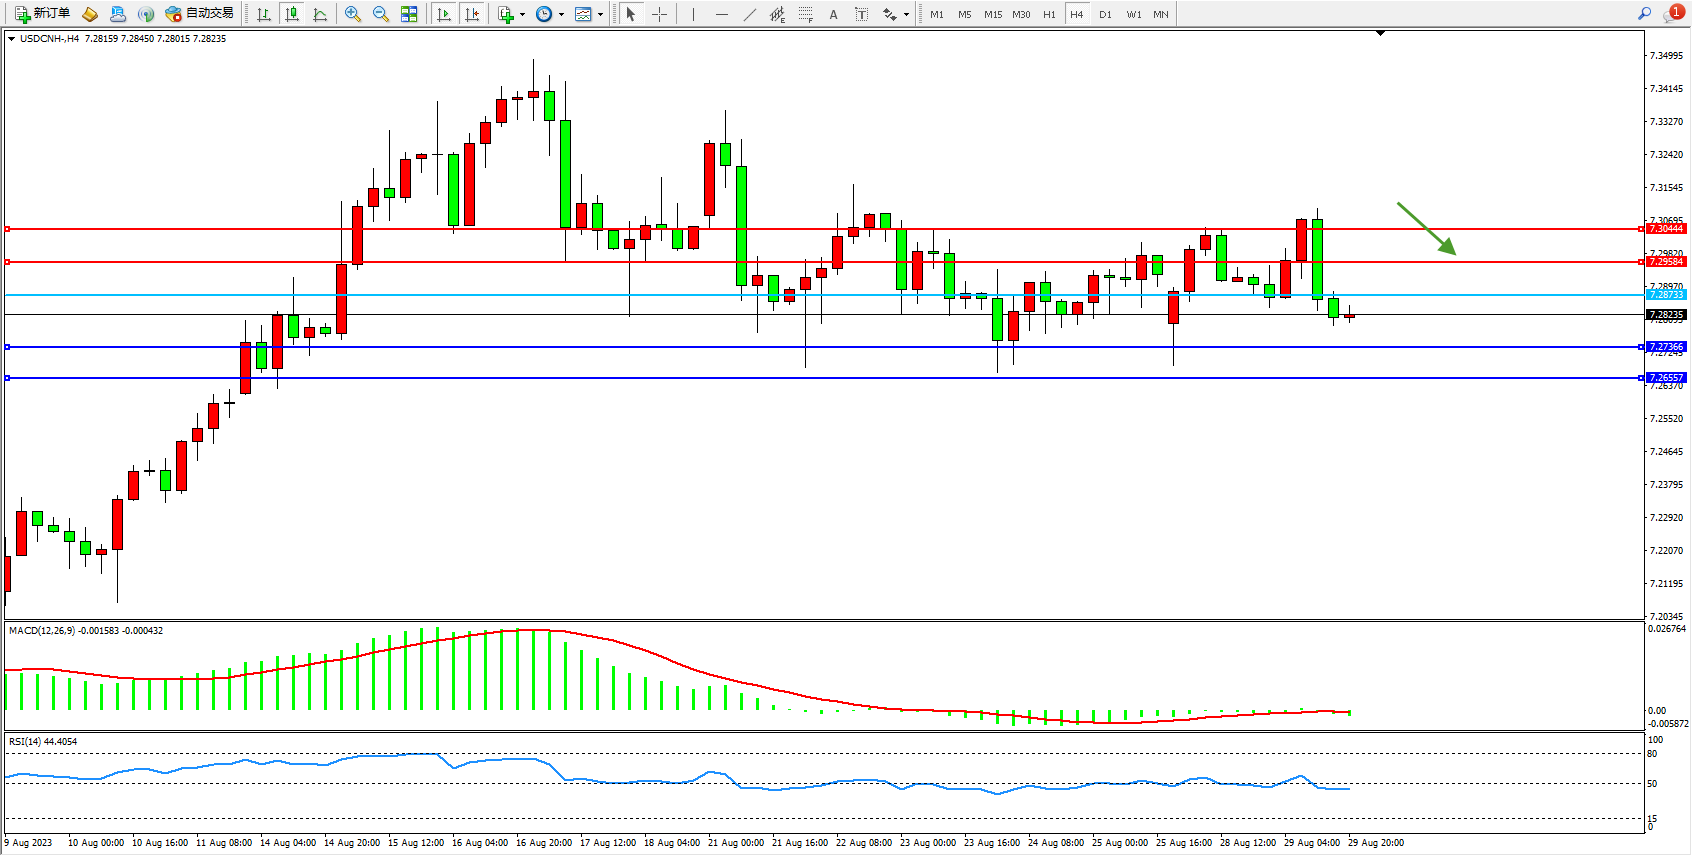Image resolution: width=1692 pixels, height=856 pixels.
Task: Toggle chart shift from right edge
Action: (x=473, y=14)
